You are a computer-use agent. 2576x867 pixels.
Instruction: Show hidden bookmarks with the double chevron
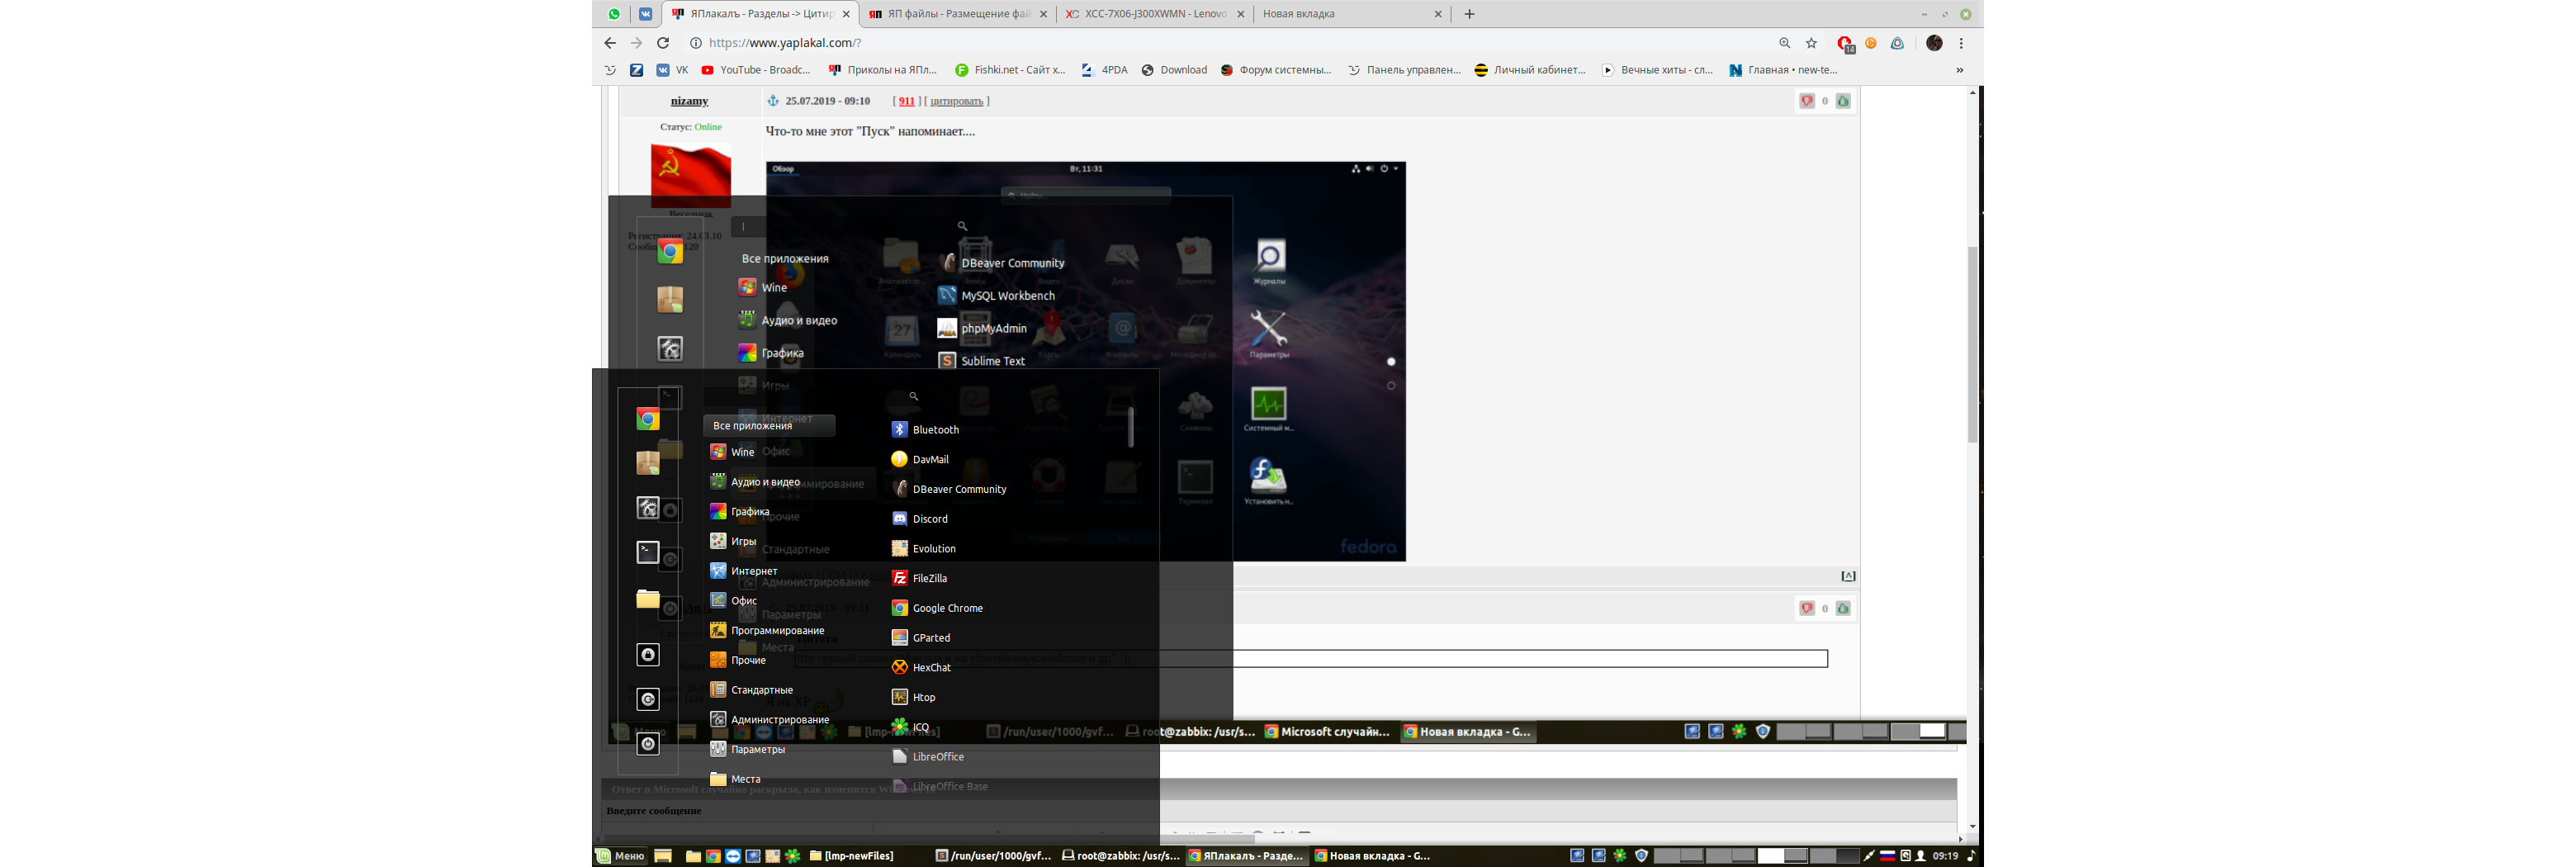1959,70
